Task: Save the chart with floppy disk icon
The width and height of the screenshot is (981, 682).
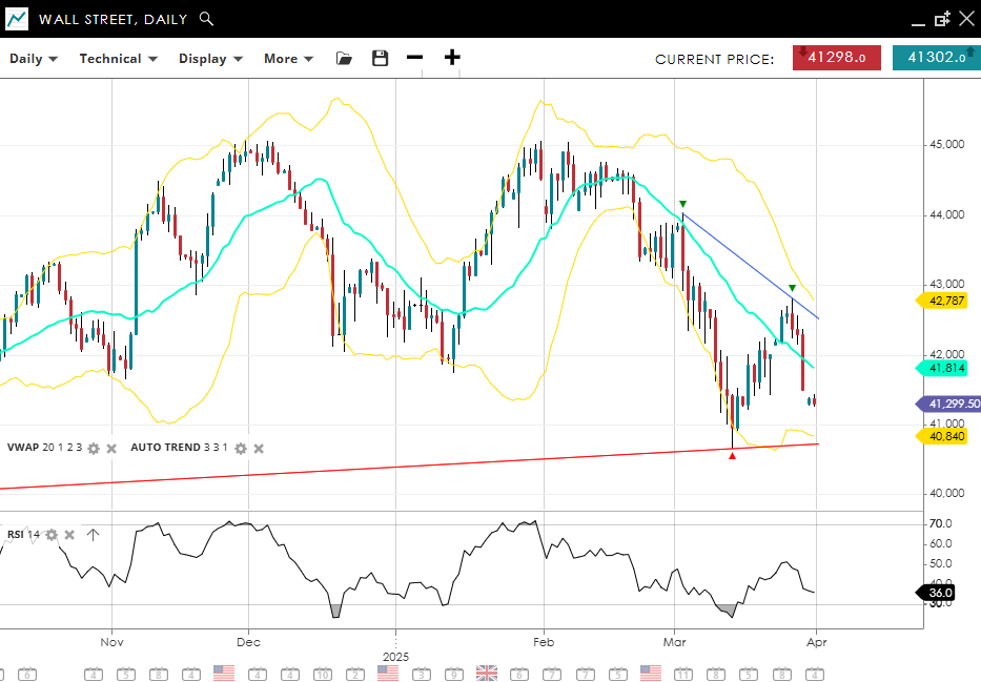Action: point(380,58)
